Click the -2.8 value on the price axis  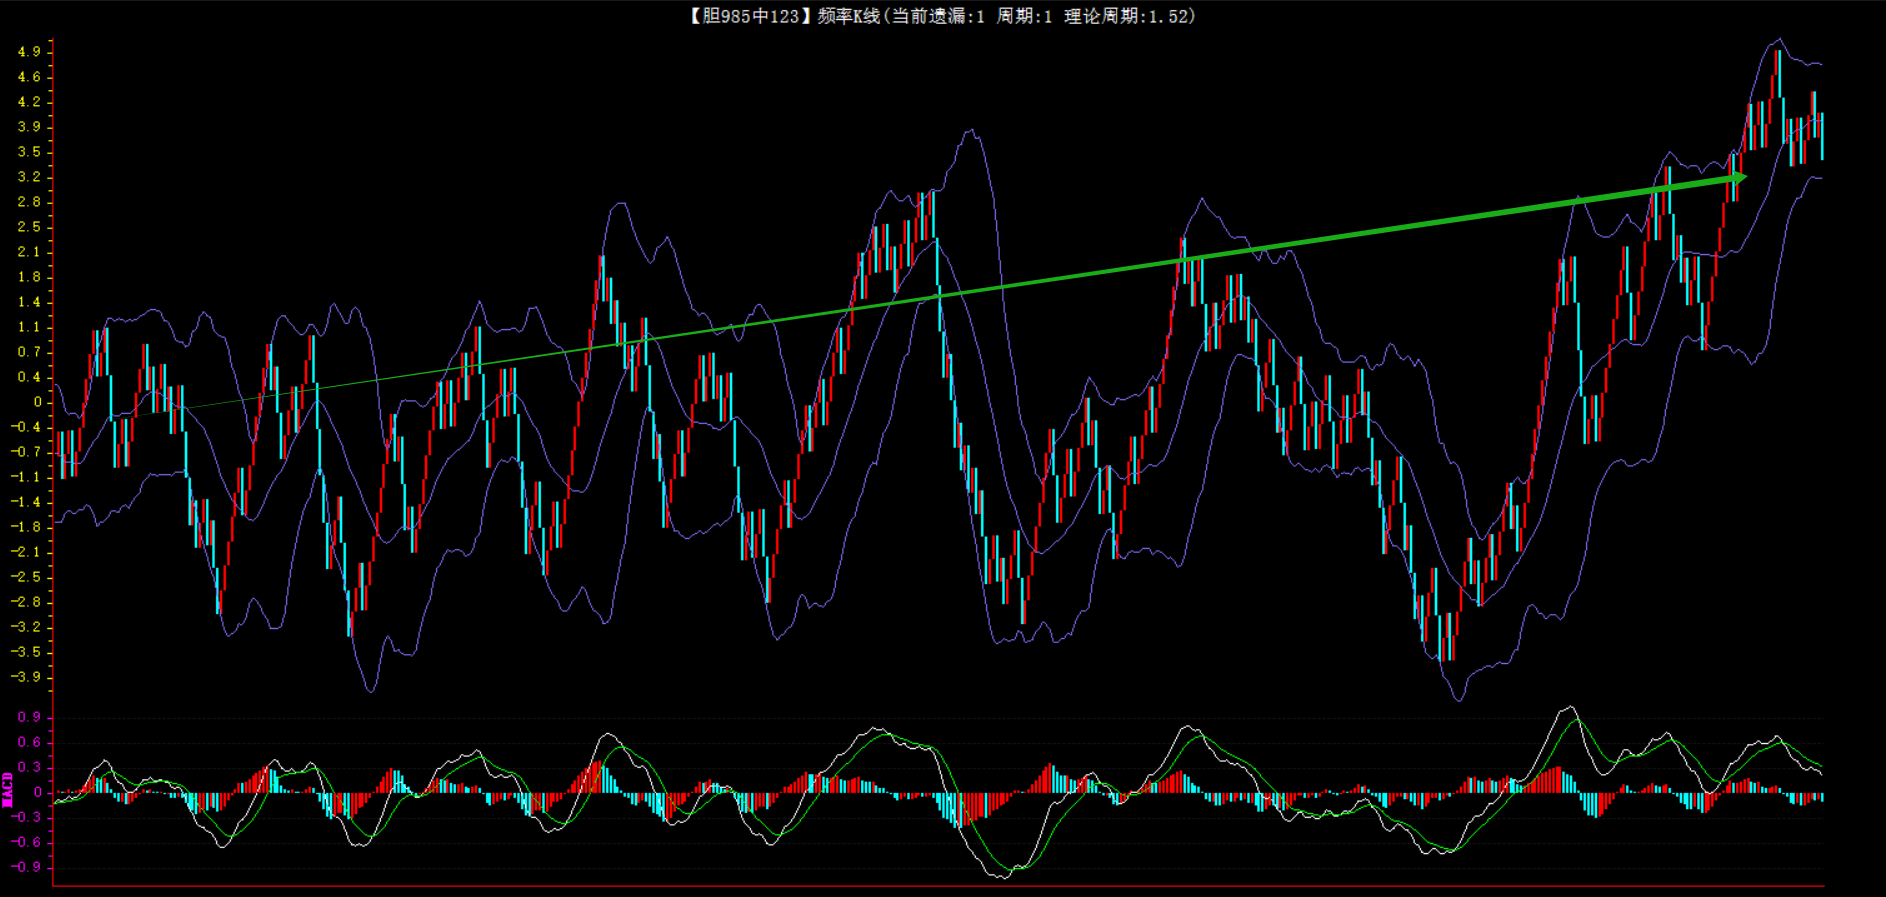tap(27, 602)
